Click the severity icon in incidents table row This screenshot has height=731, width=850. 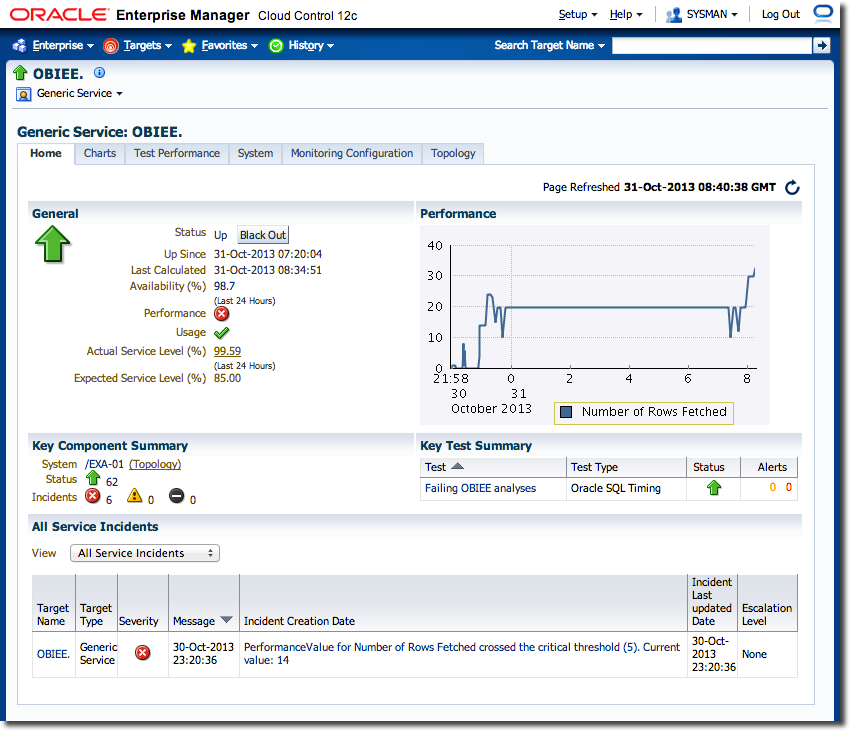click(x=143, y=653)
